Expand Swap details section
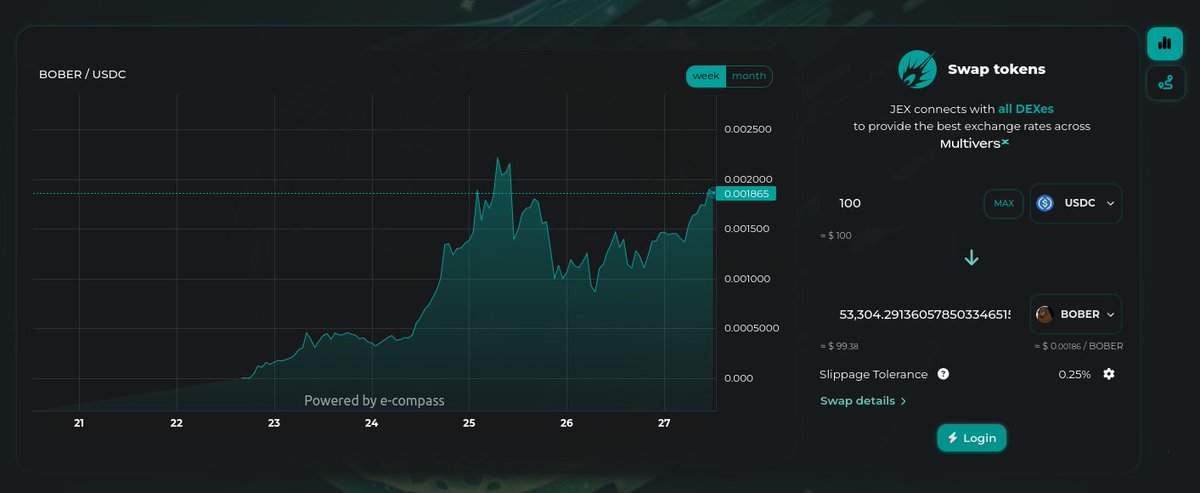The height and width of the screenshot is (493, 1200). [863, 401]
